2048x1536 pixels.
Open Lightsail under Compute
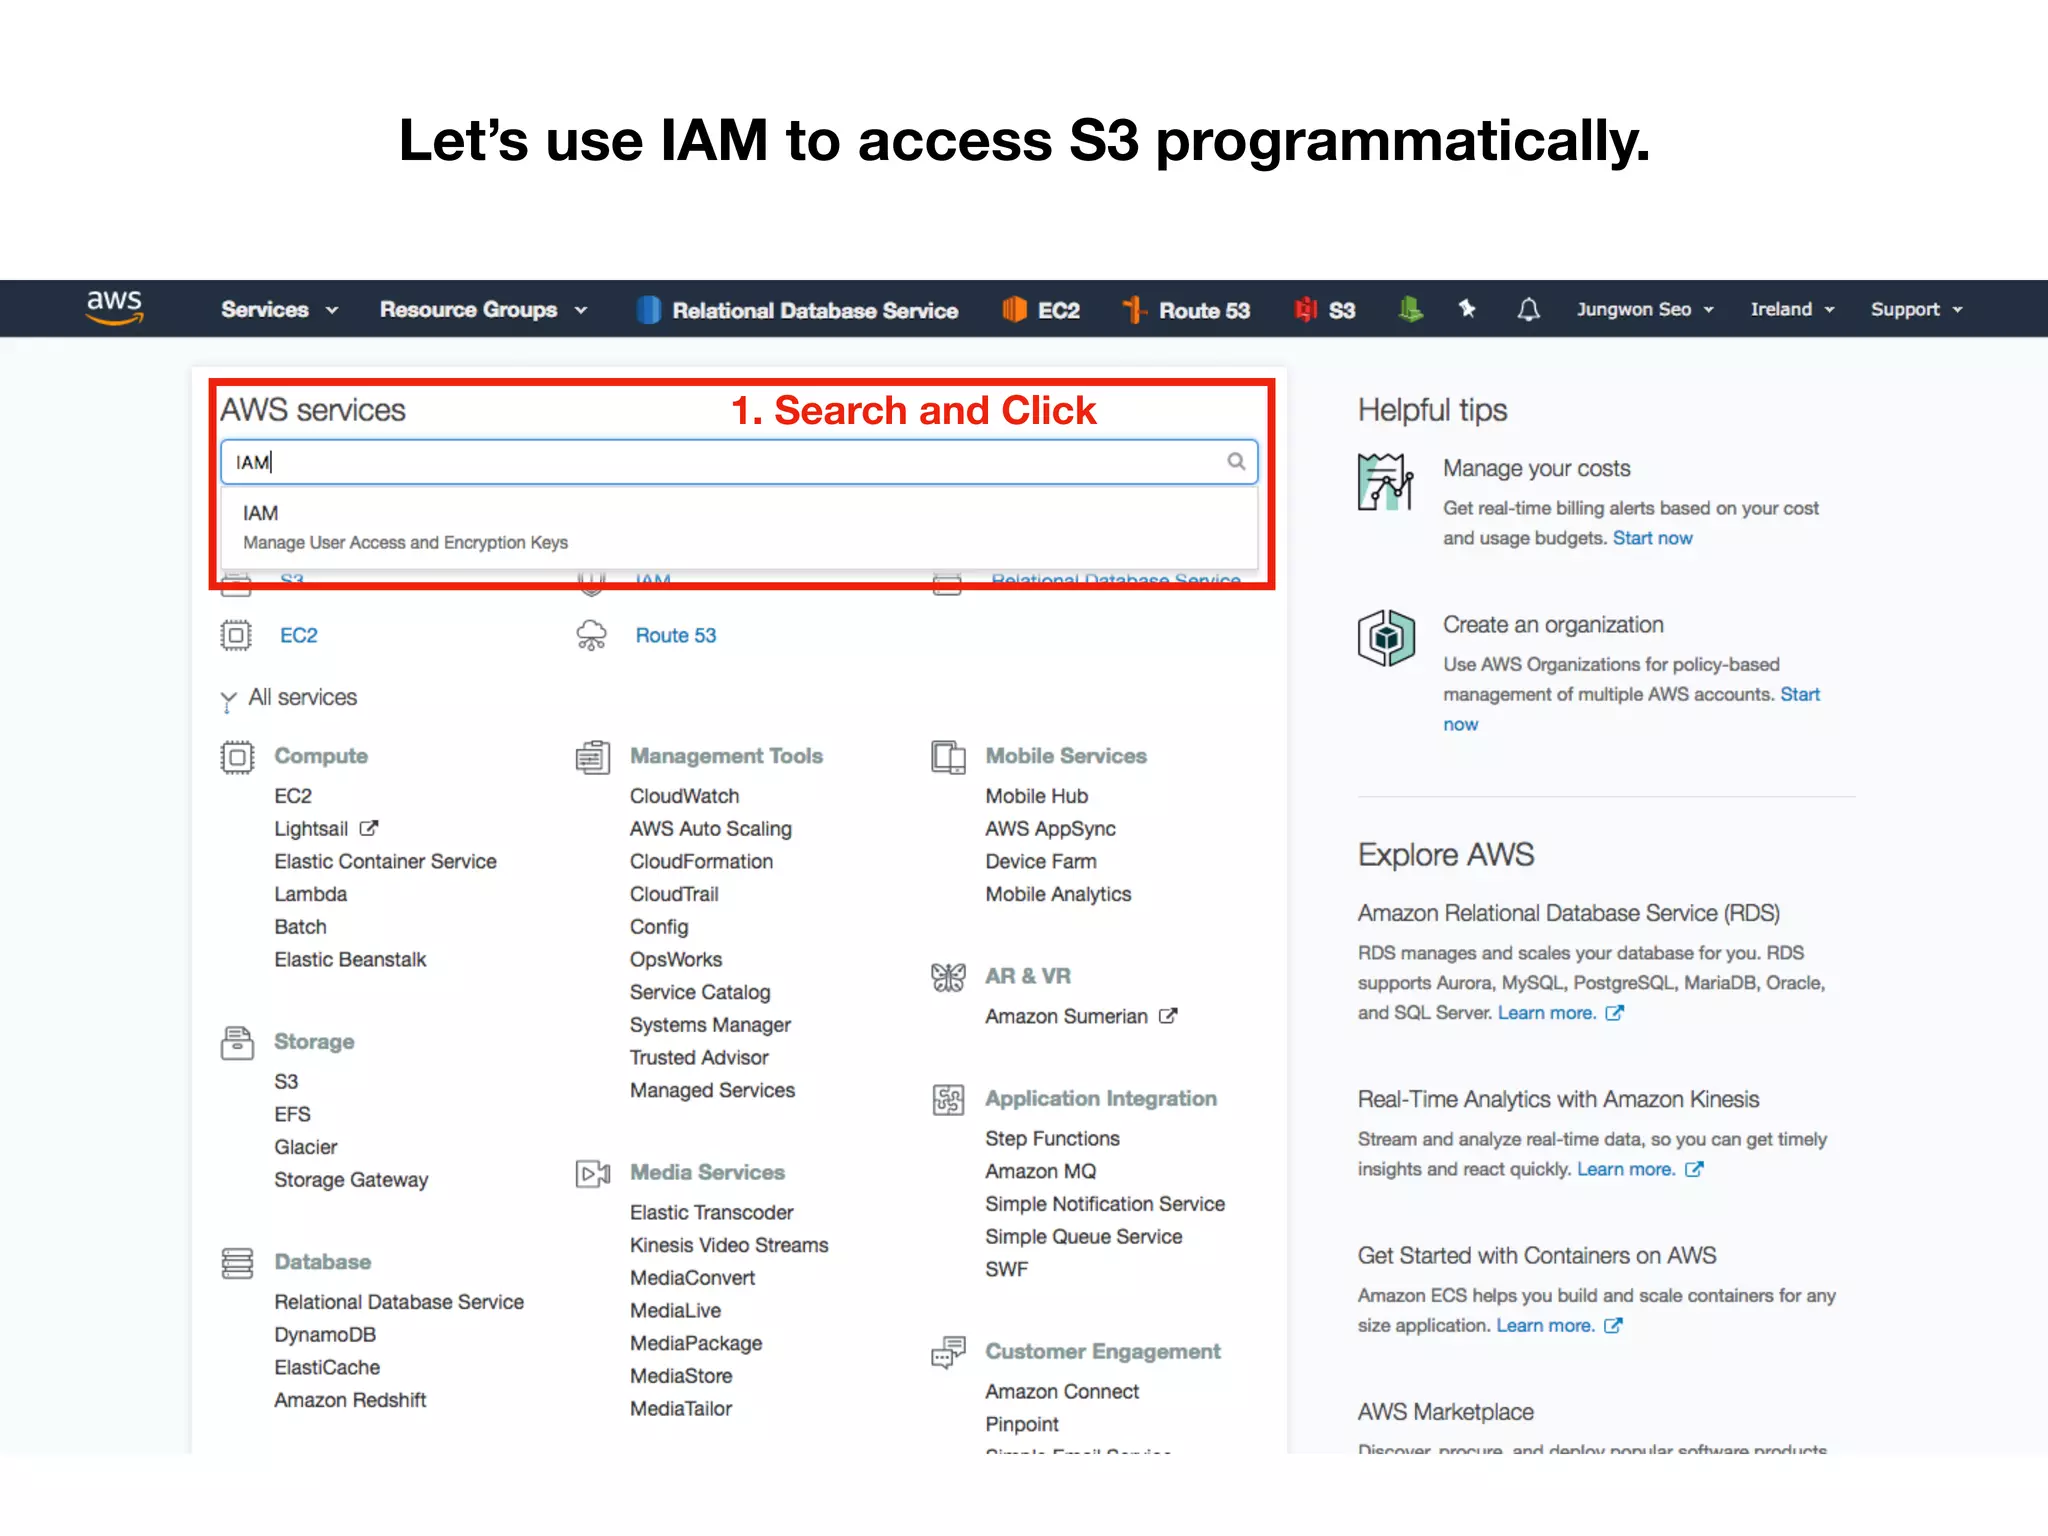point(311,829)
